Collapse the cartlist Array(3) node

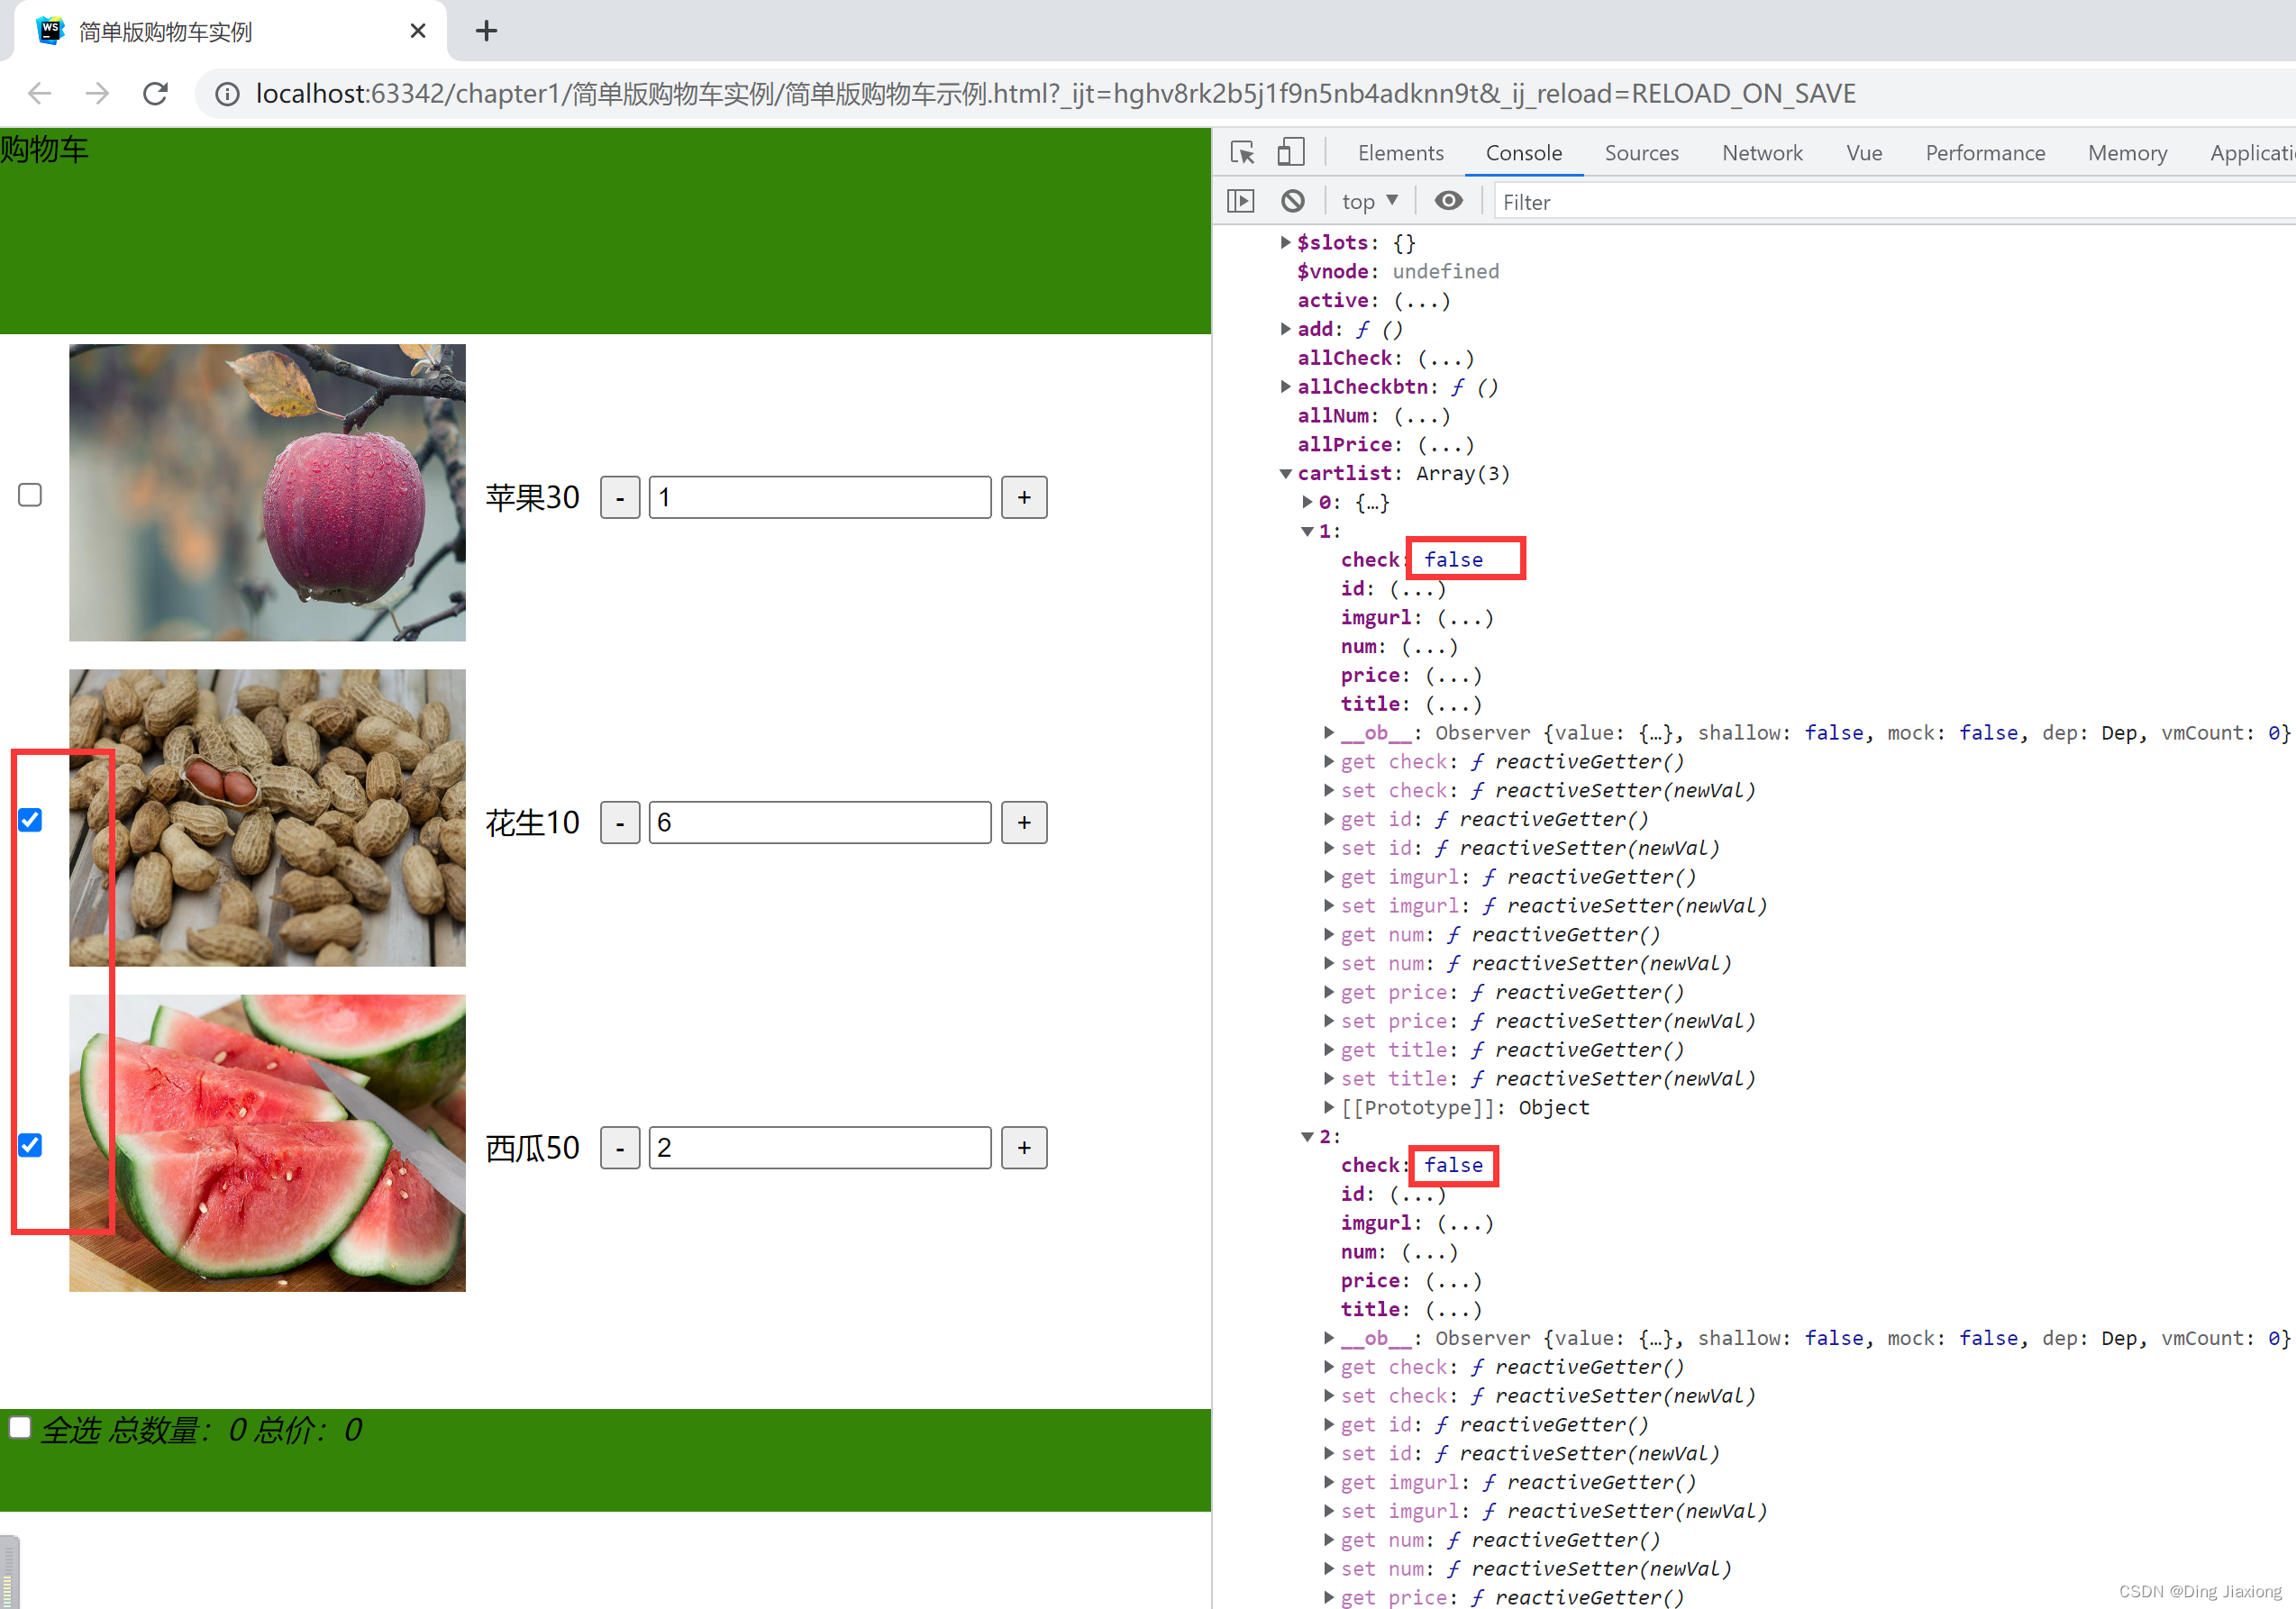tap(1286, 473)
